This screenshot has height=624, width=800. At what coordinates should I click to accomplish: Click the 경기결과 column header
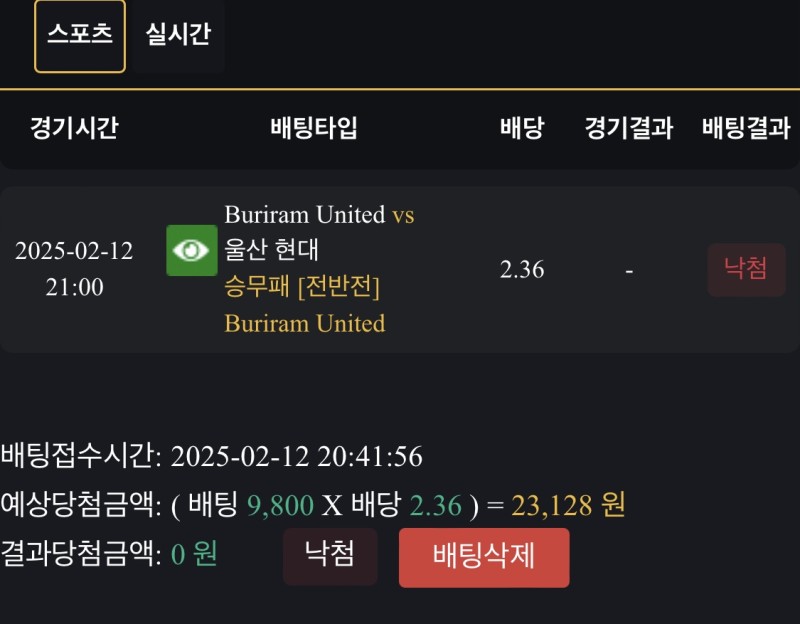coord(629,128)
